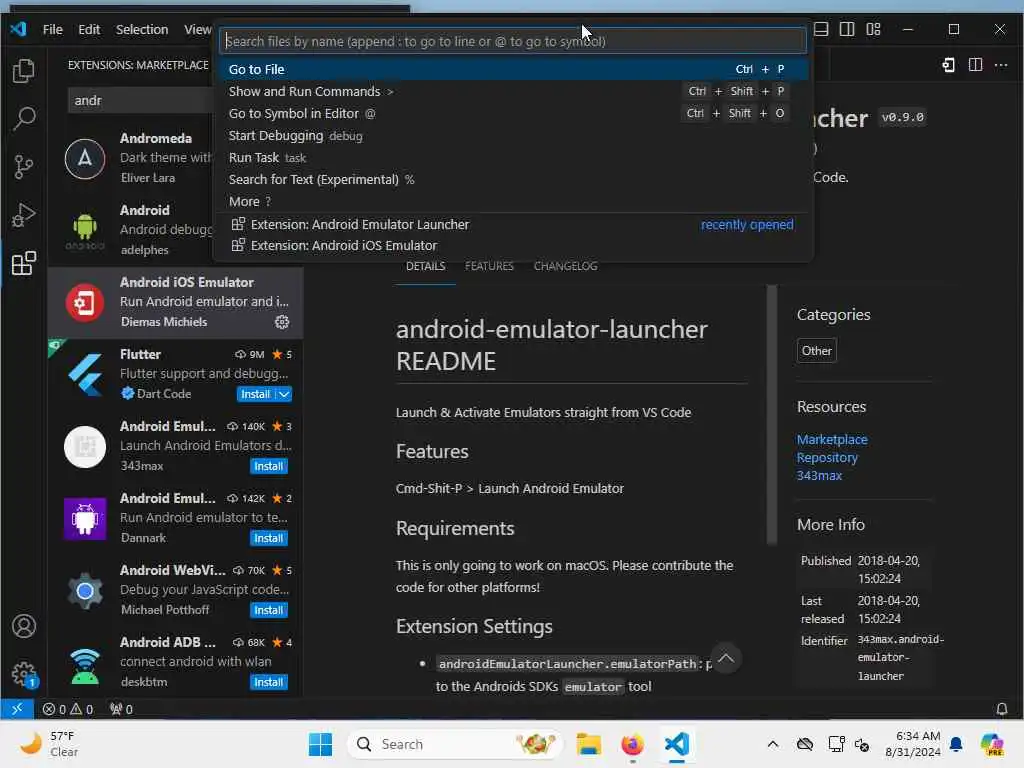Open the clock showing 6:34 AM
1024x768 pixels.
tap(912, 744)
